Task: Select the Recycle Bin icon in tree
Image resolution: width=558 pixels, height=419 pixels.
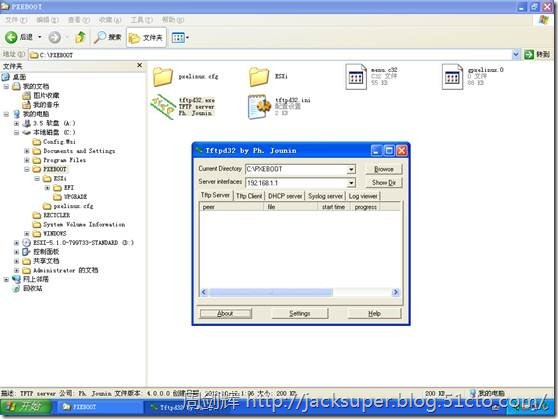Action: click(x=16, y=289)
